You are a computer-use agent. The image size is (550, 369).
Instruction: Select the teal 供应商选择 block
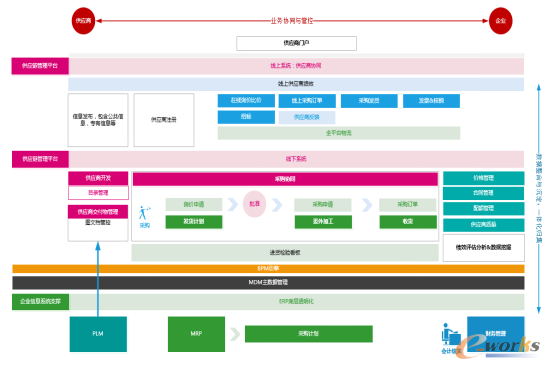(x=484, y=225)
